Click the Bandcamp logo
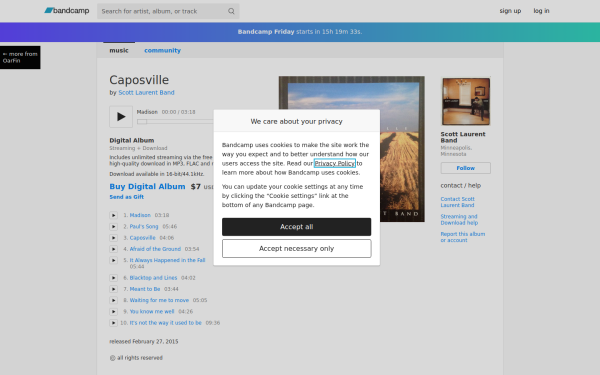Viewport: 600px width, 375px height. 67,11
